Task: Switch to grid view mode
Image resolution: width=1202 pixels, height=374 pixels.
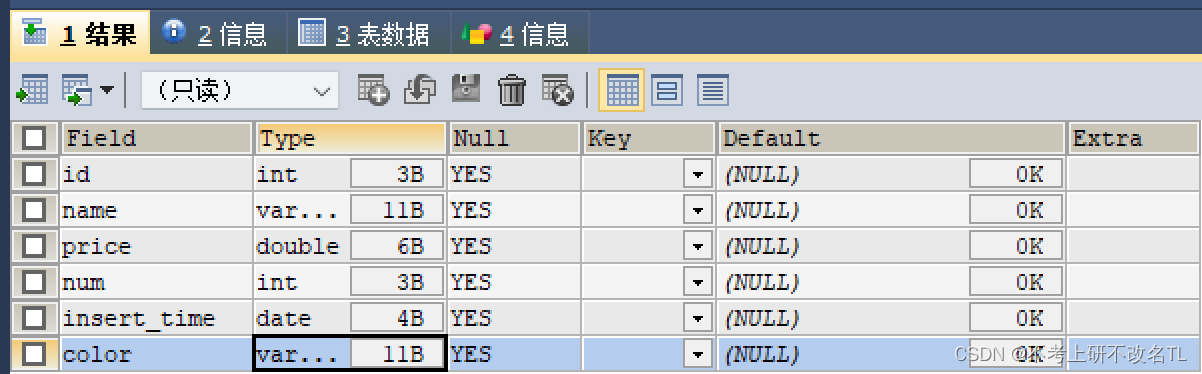Action: tap(622, 90)
